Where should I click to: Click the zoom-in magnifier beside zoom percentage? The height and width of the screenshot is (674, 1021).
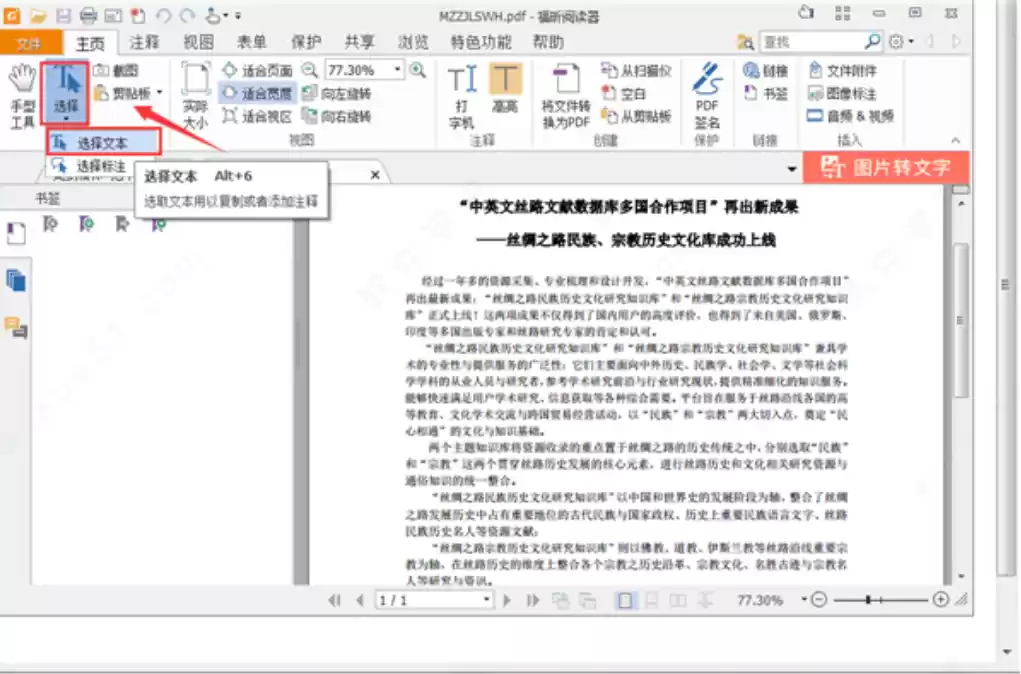418,70
